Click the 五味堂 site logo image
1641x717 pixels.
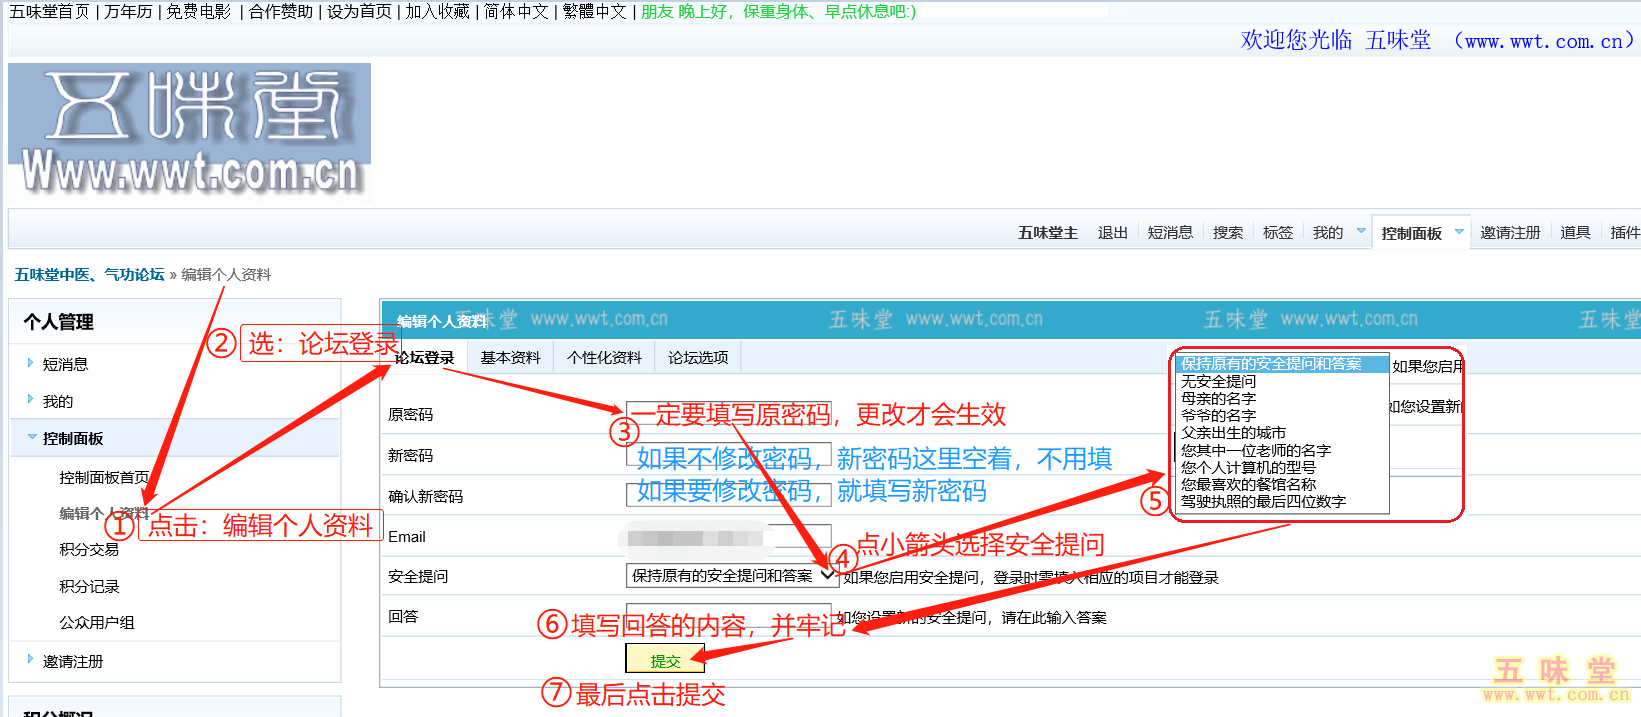[x=189, y=129]
